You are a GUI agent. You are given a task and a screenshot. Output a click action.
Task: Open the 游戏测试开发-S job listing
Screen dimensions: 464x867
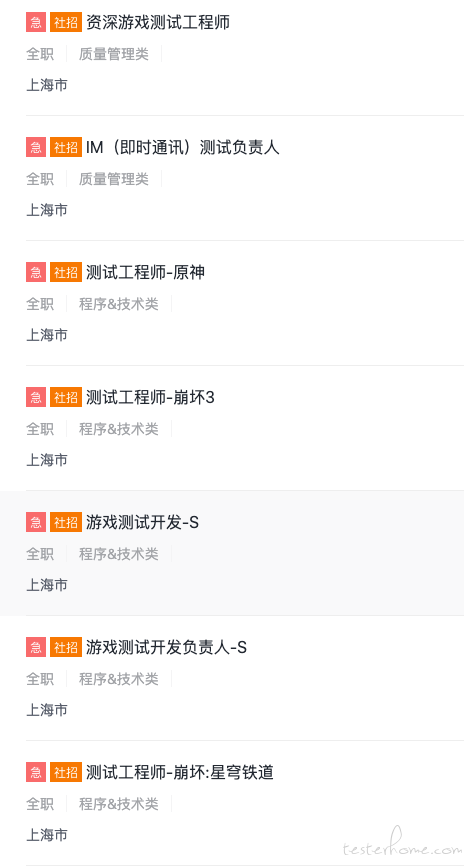click(142, 523)
